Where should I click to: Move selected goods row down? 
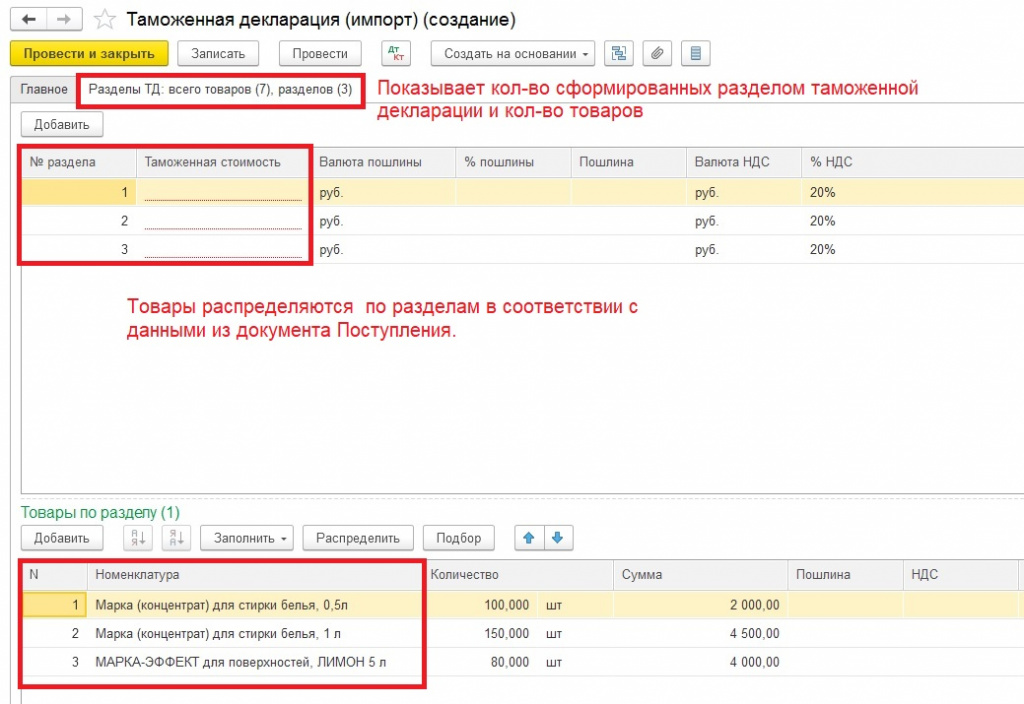[557, 538]
